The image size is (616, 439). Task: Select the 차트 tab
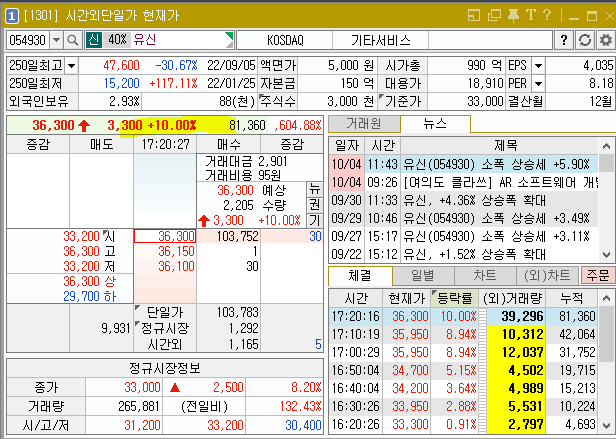pos(485,275)
